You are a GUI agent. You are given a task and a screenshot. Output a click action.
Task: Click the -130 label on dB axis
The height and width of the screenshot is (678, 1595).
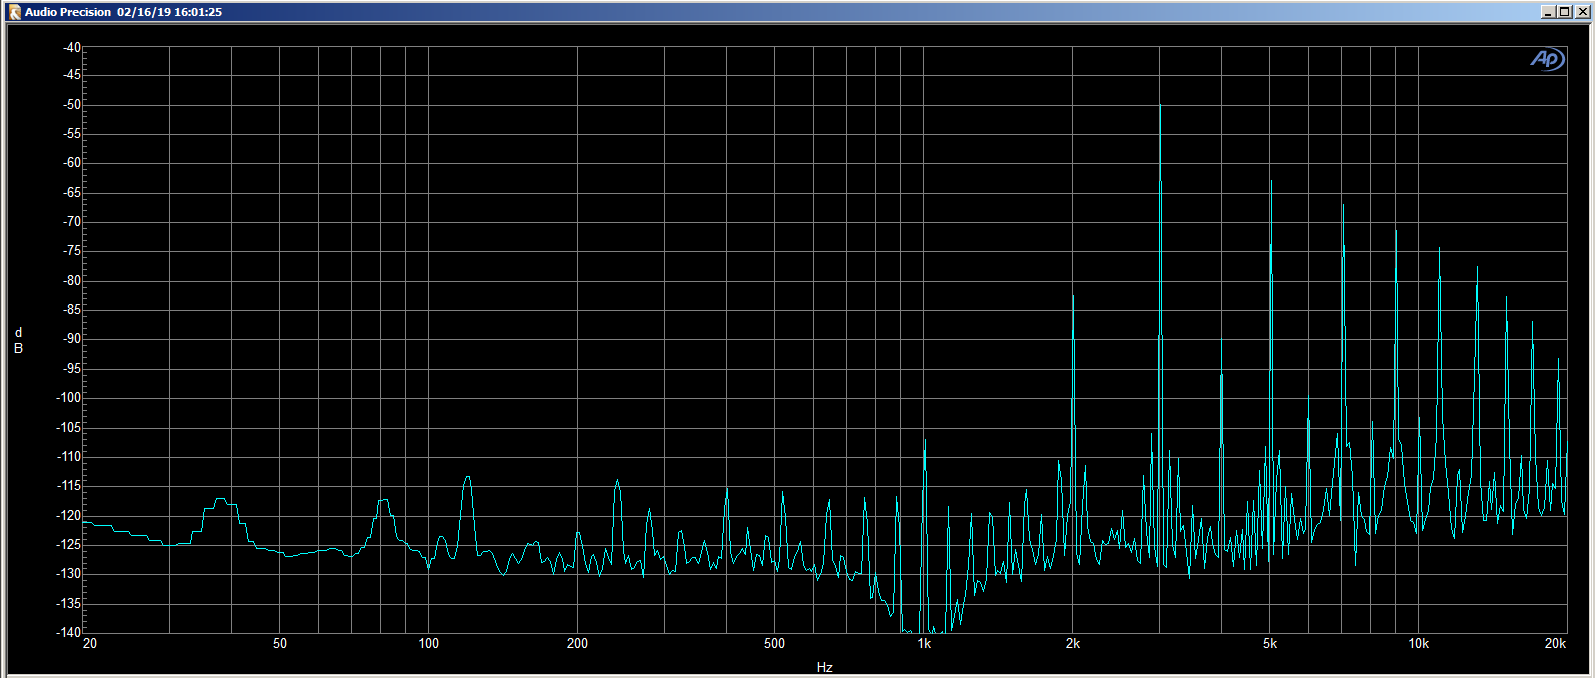coord(68,573)
